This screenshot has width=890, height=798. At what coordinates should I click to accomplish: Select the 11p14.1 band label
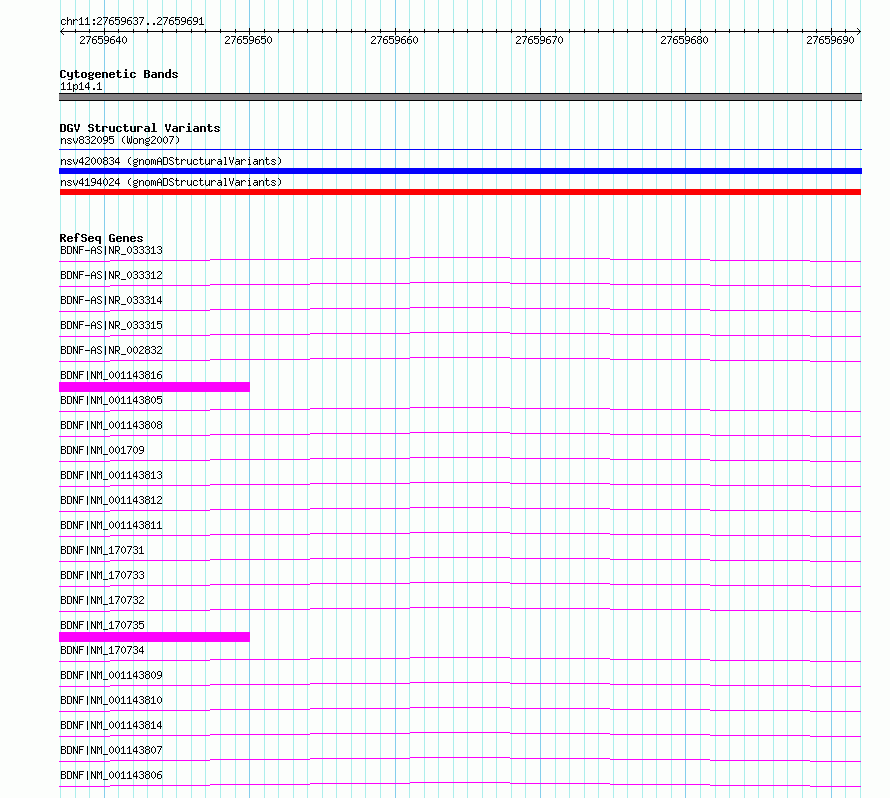coord(81,86)
